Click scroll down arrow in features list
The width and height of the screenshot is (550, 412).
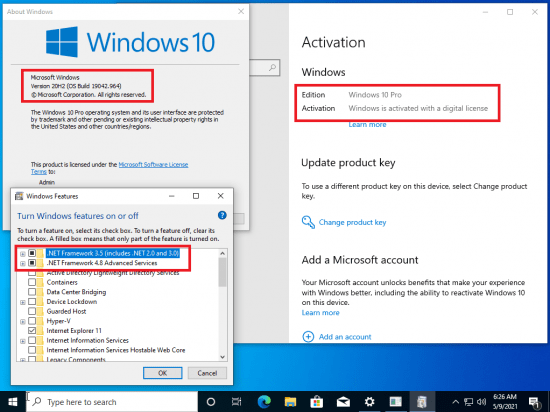(222, 357)
